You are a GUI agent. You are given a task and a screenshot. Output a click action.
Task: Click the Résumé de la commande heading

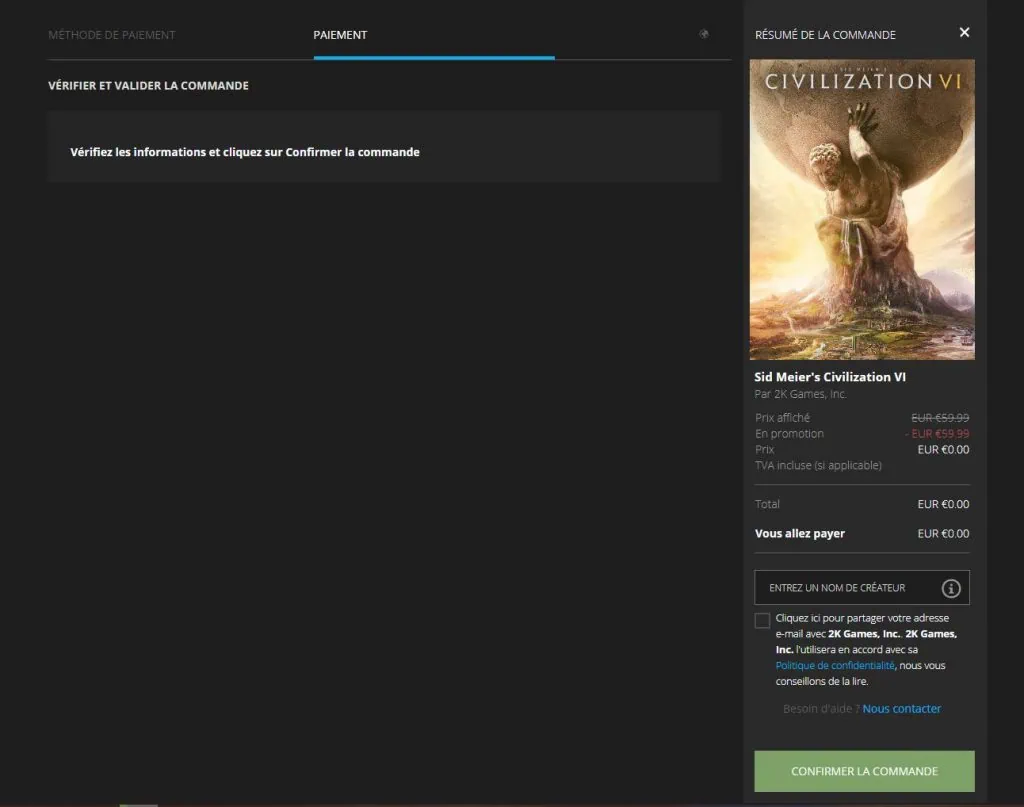[x=825, y=35]
